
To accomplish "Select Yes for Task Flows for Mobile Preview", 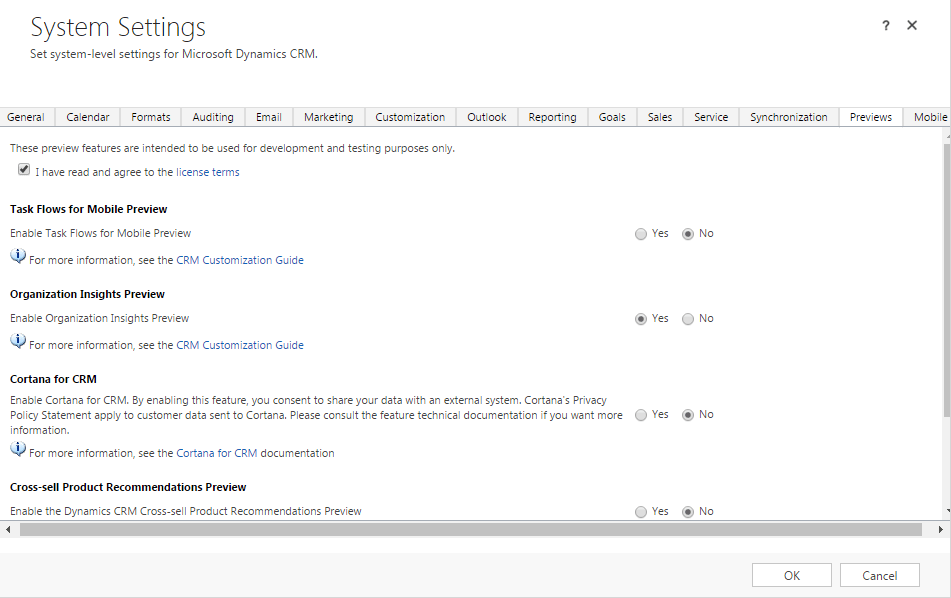I will (640, 234).
